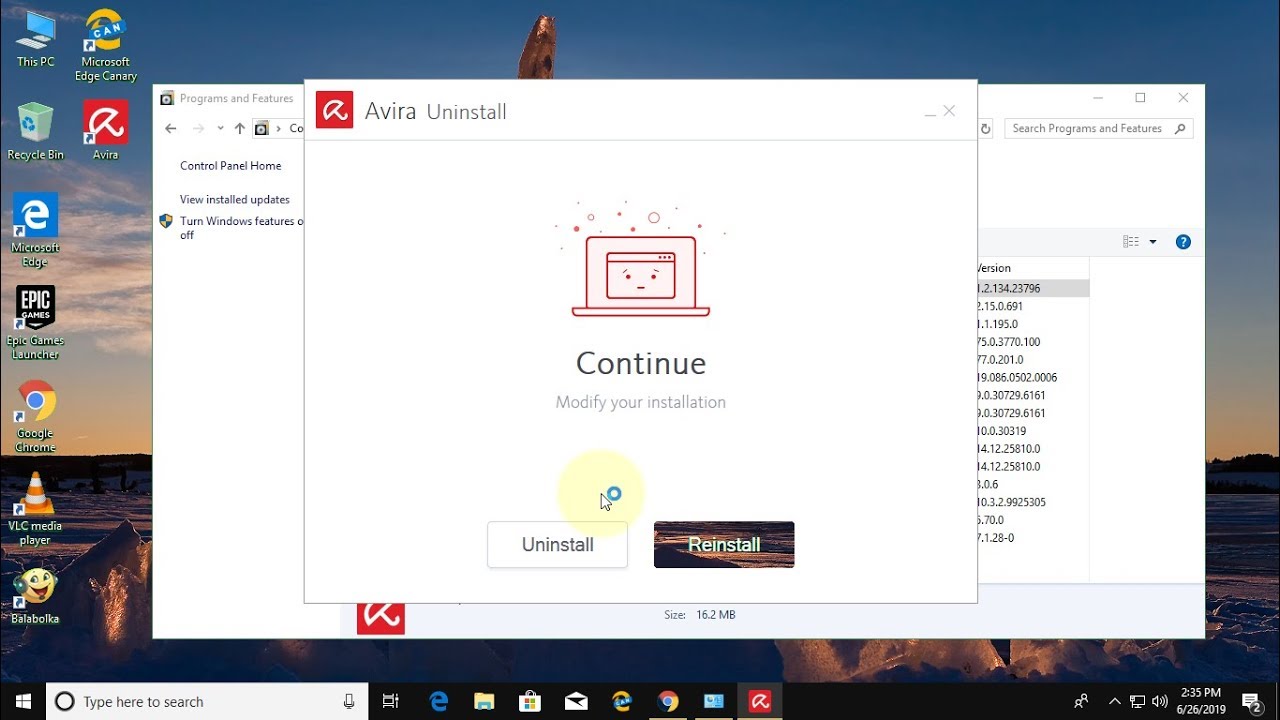1280x720 pixels.
Task: Select version row 19.086.0502.0006
Action: point(1033,378)
